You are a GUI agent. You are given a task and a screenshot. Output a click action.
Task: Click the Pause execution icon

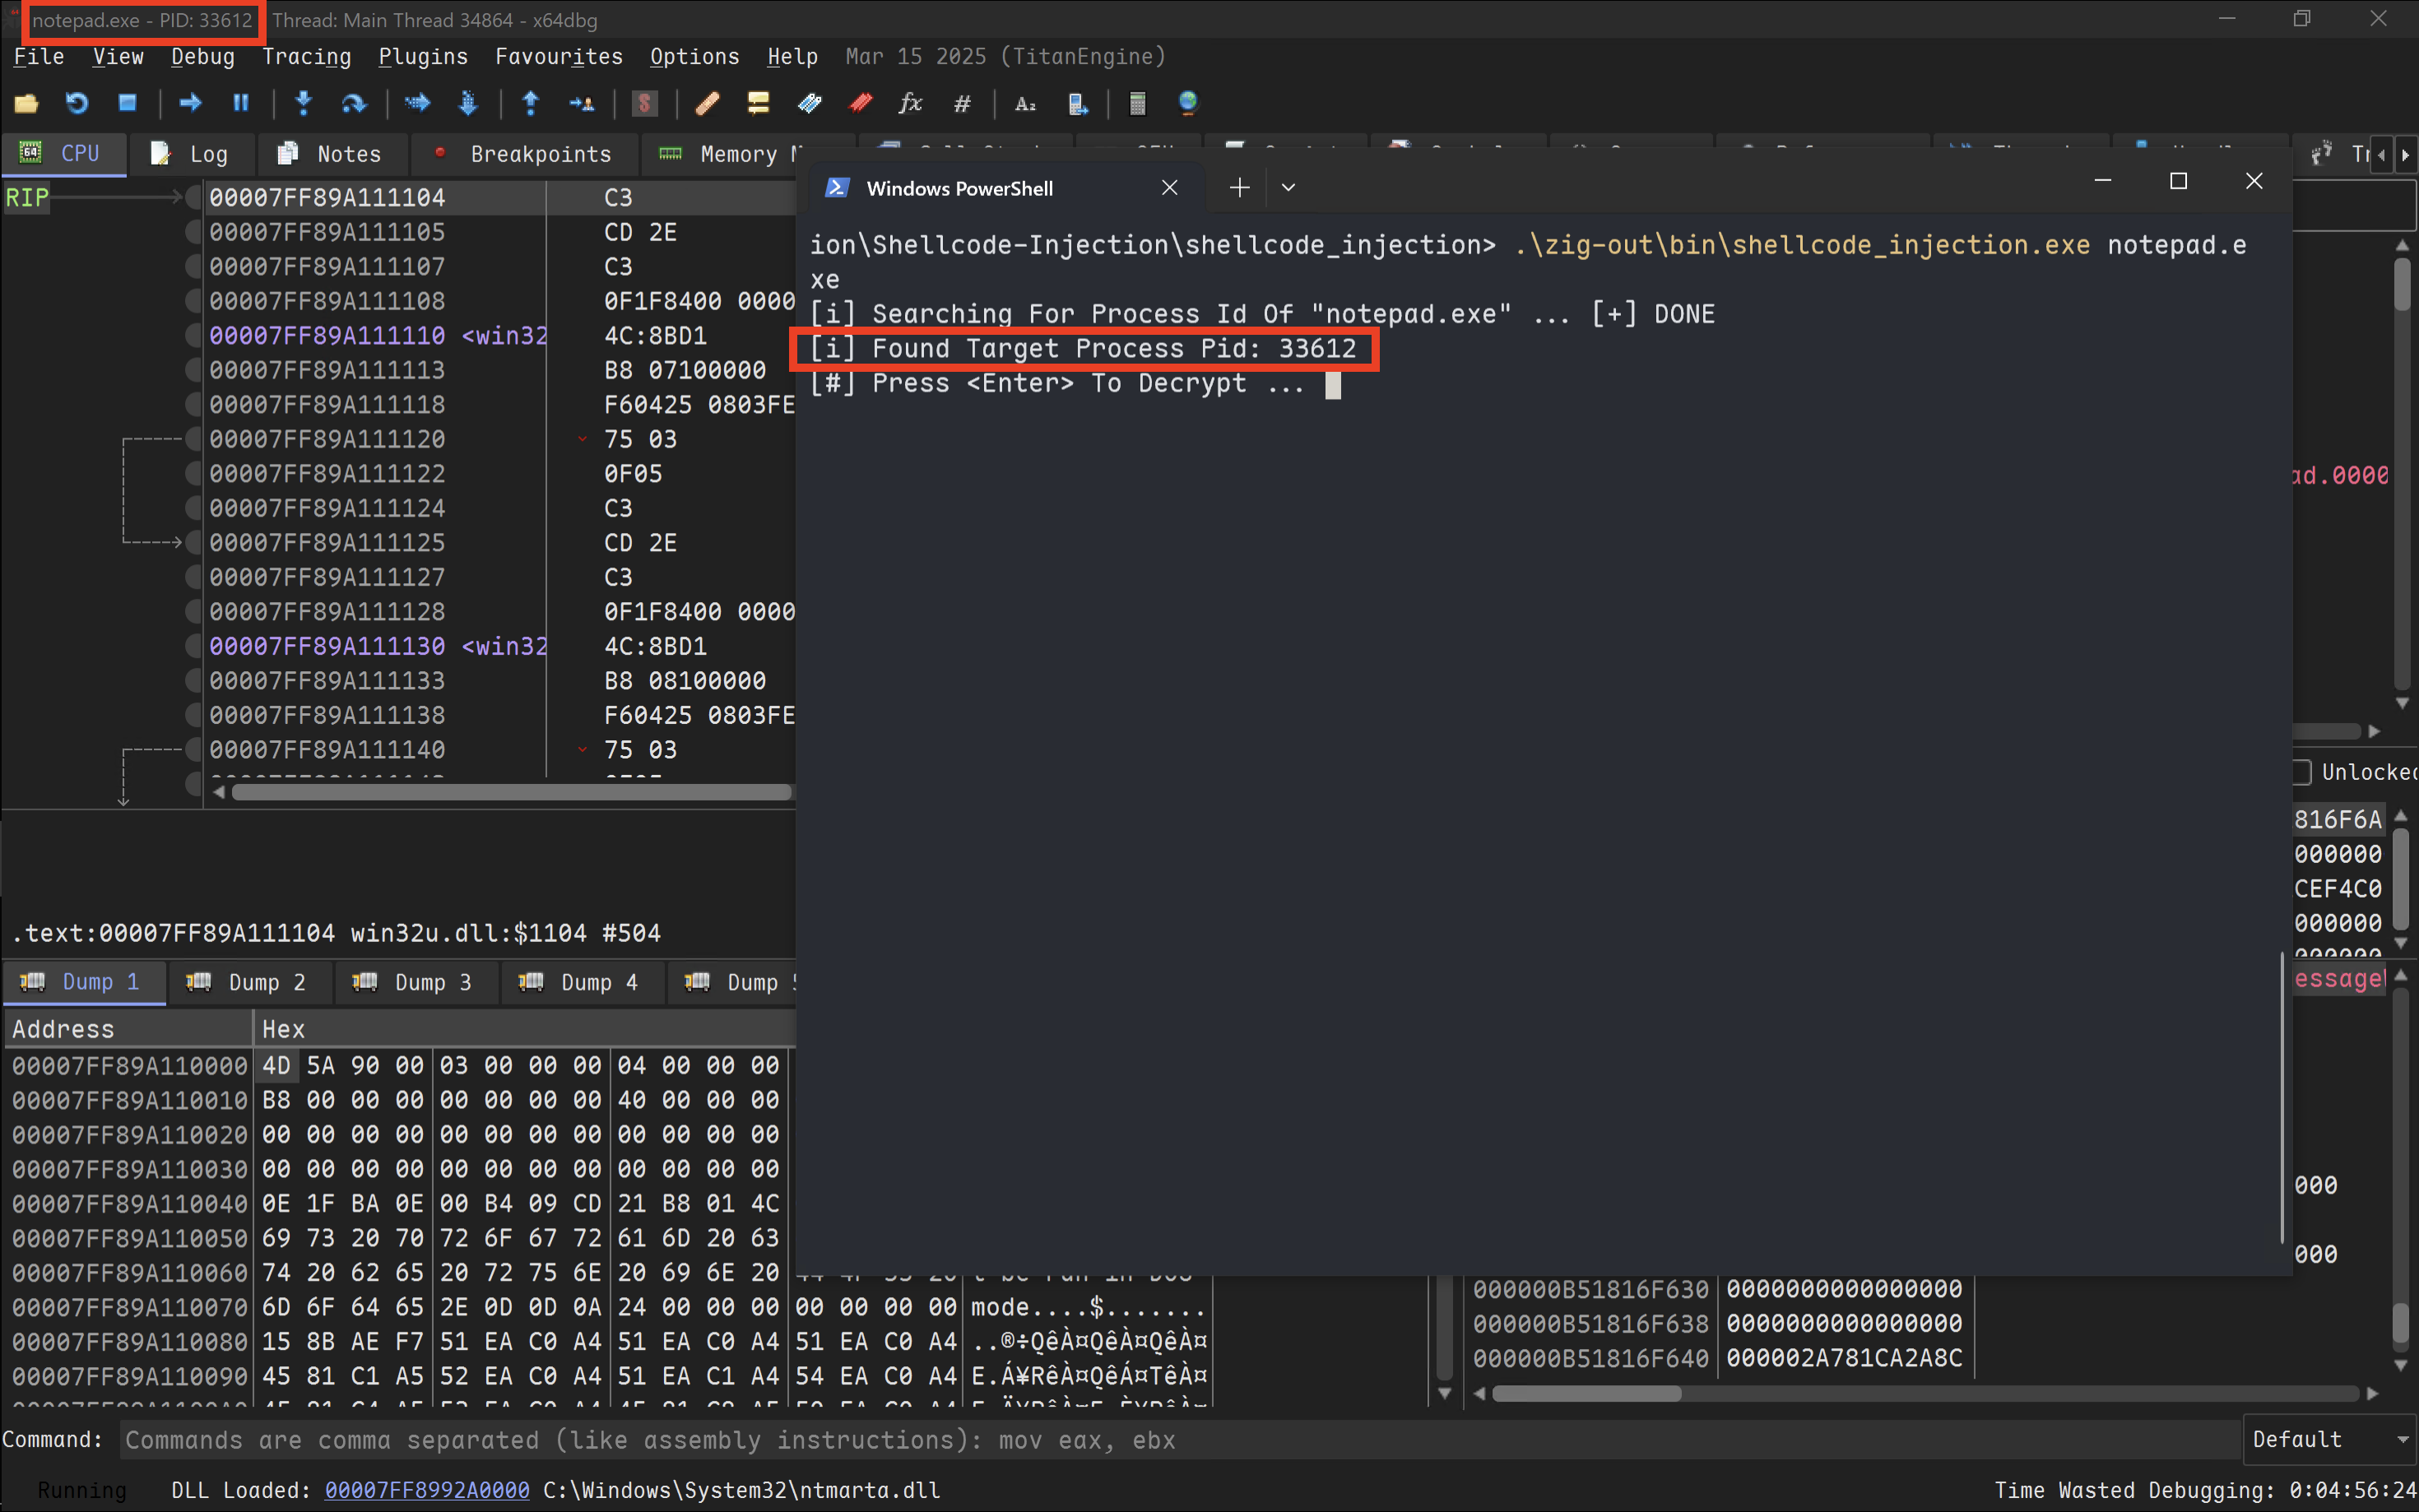tap(241, 103)
